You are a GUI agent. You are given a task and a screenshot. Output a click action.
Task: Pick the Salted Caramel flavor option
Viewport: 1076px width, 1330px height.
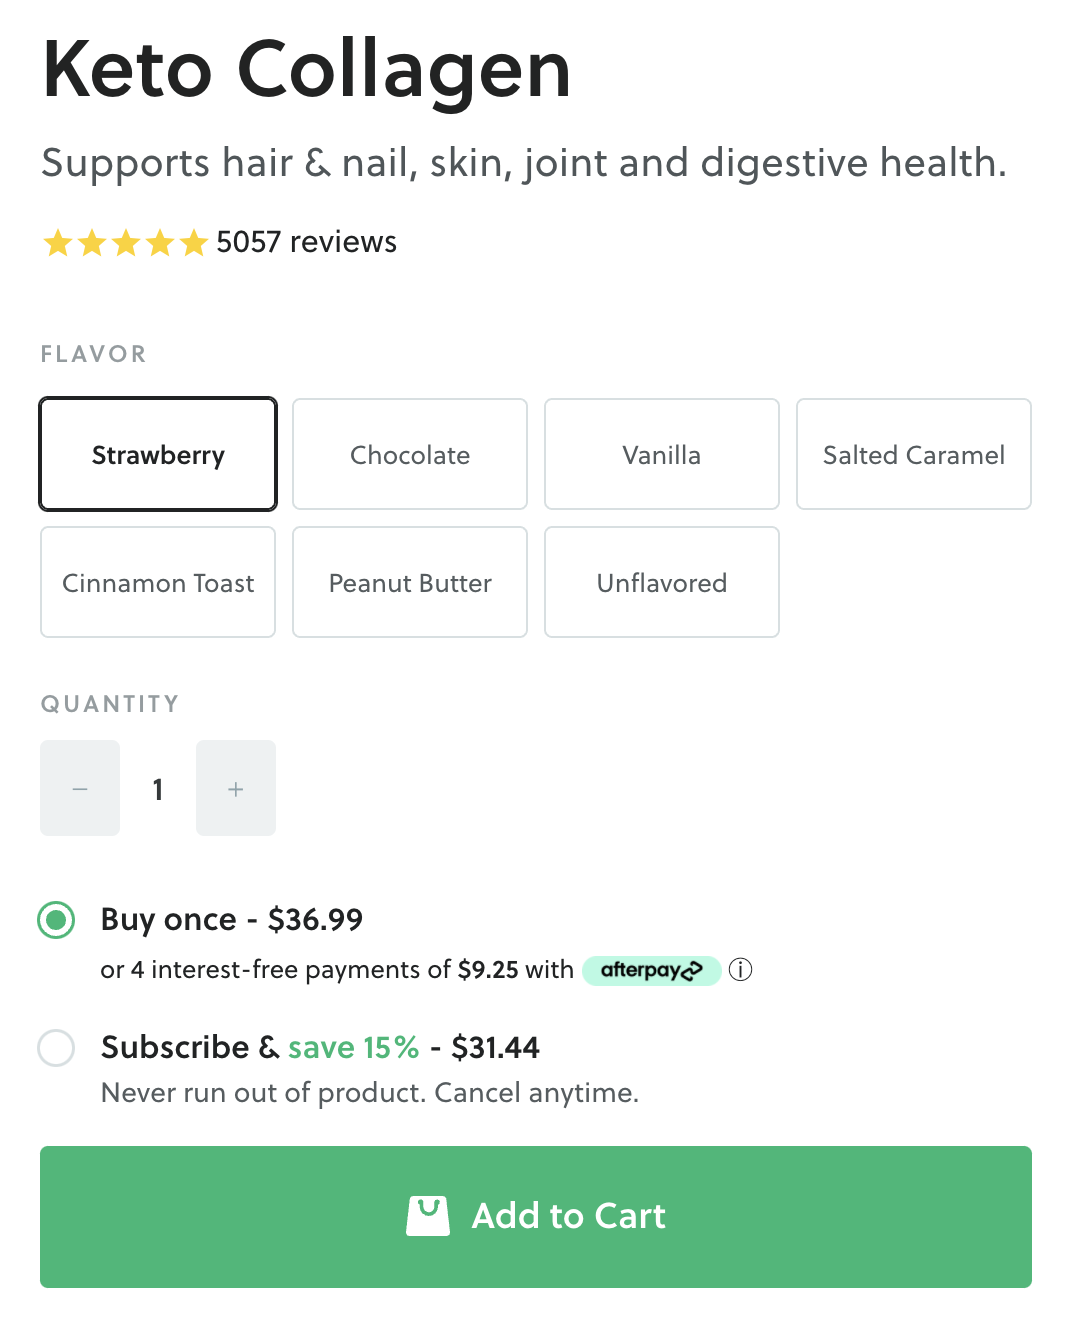coord(914,454)
